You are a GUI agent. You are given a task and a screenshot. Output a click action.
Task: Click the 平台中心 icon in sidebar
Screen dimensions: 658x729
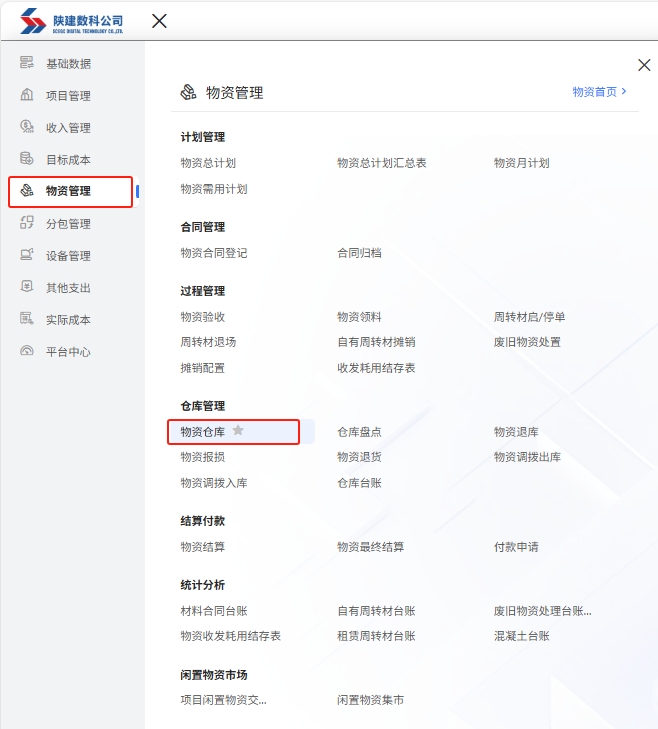27,352
